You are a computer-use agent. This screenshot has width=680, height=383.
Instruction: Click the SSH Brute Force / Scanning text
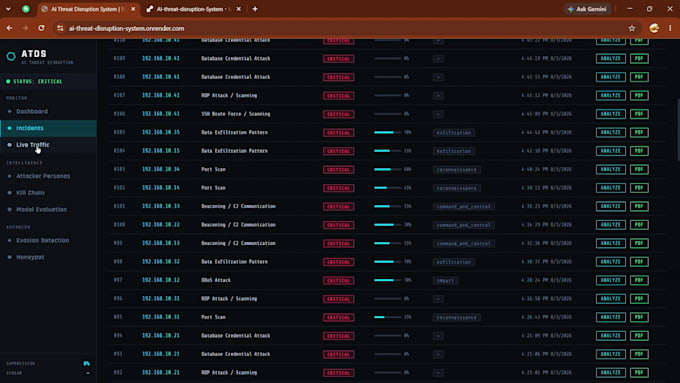(x=235, y=114)
